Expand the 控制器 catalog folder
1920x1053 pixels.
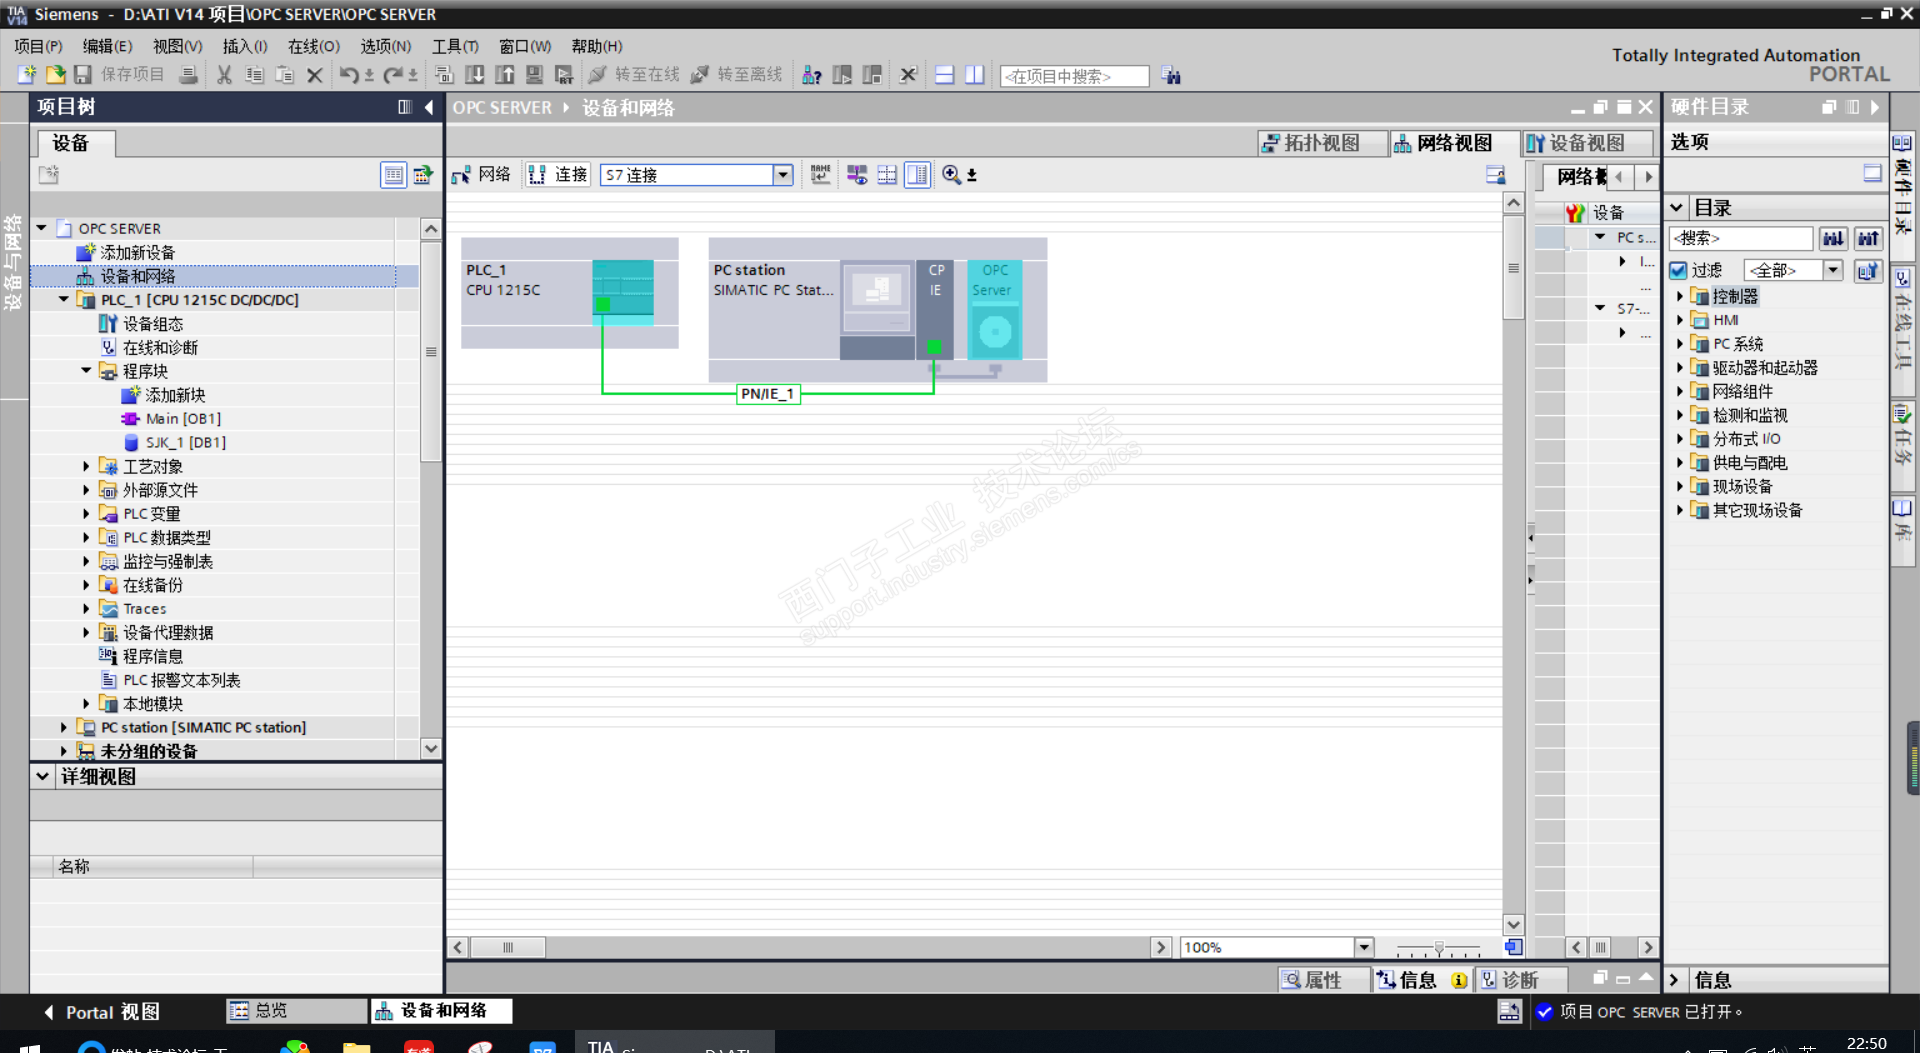(x=1680, y=296)
